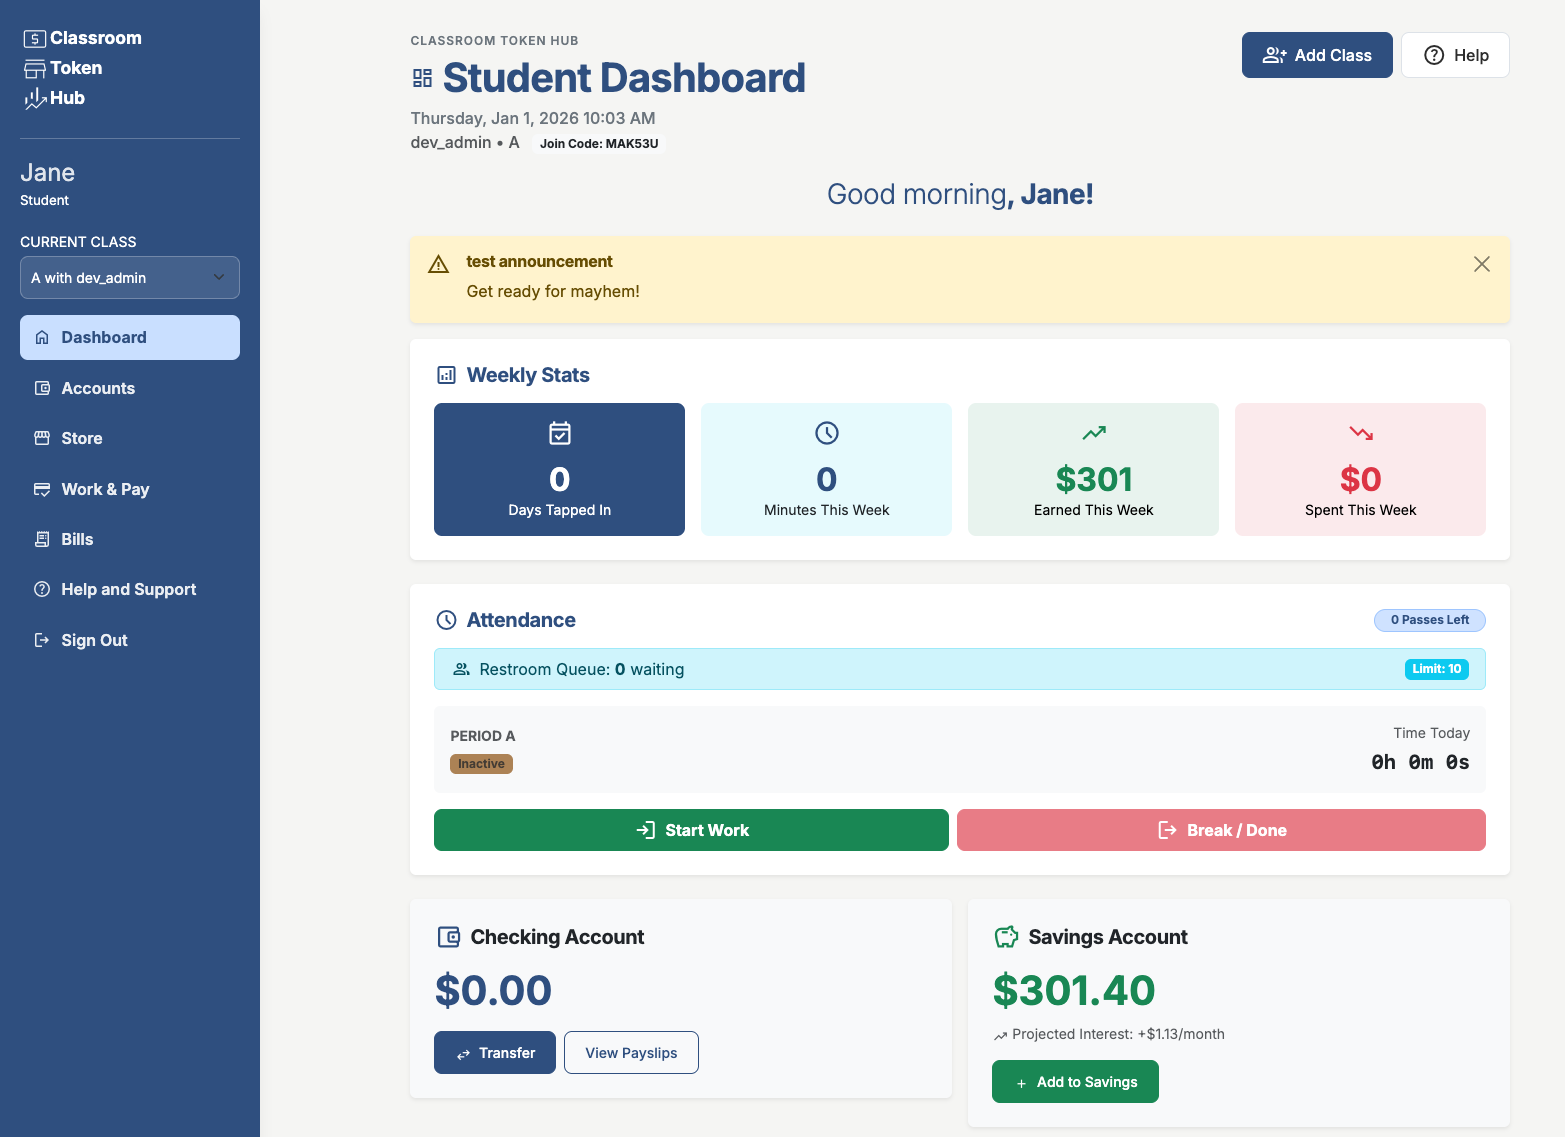Switch to the Dashboard sidebar entry
1565x1137 pixels.
(103, 337)
